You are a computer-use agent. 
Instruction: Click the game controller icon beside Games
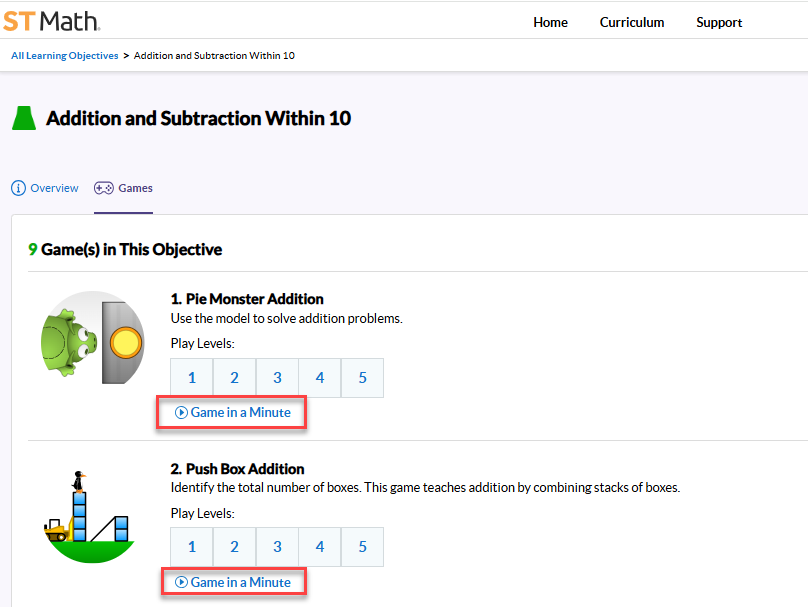point(102,188)
